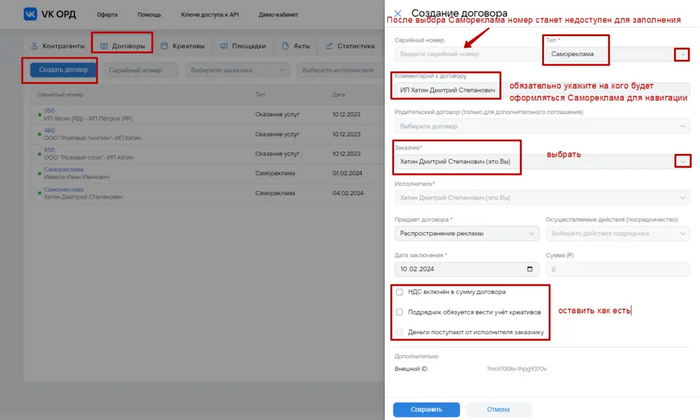Click the Креативы tab icon

tap(164, 46)
